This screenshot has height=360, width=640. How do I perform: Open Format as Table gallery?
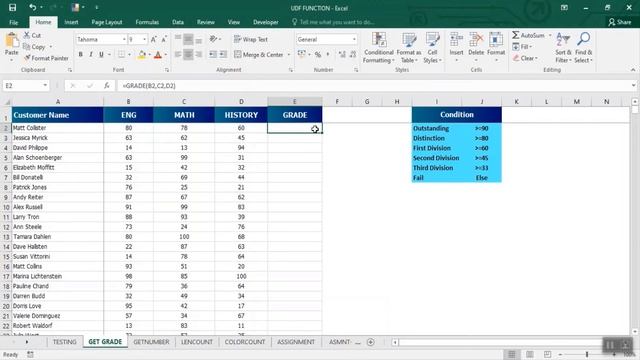(x=409, y=48)
